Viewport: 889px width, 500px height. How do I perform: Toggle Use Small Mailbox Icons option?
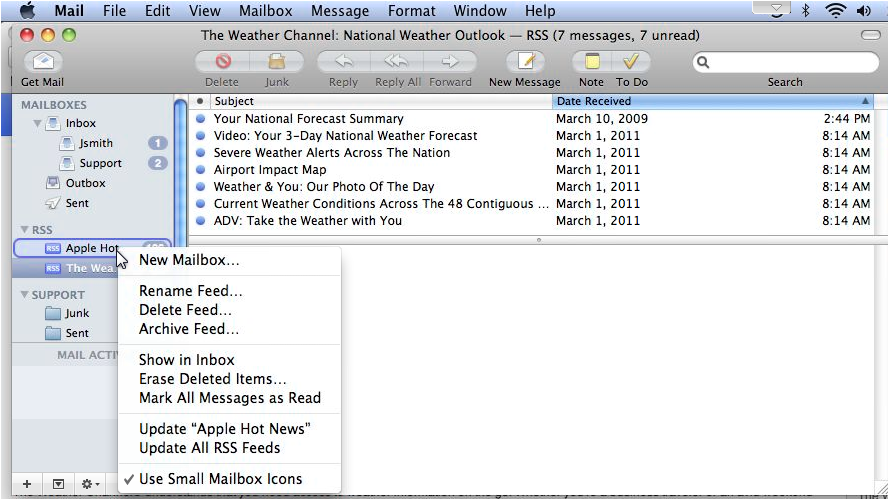(220, 478)
